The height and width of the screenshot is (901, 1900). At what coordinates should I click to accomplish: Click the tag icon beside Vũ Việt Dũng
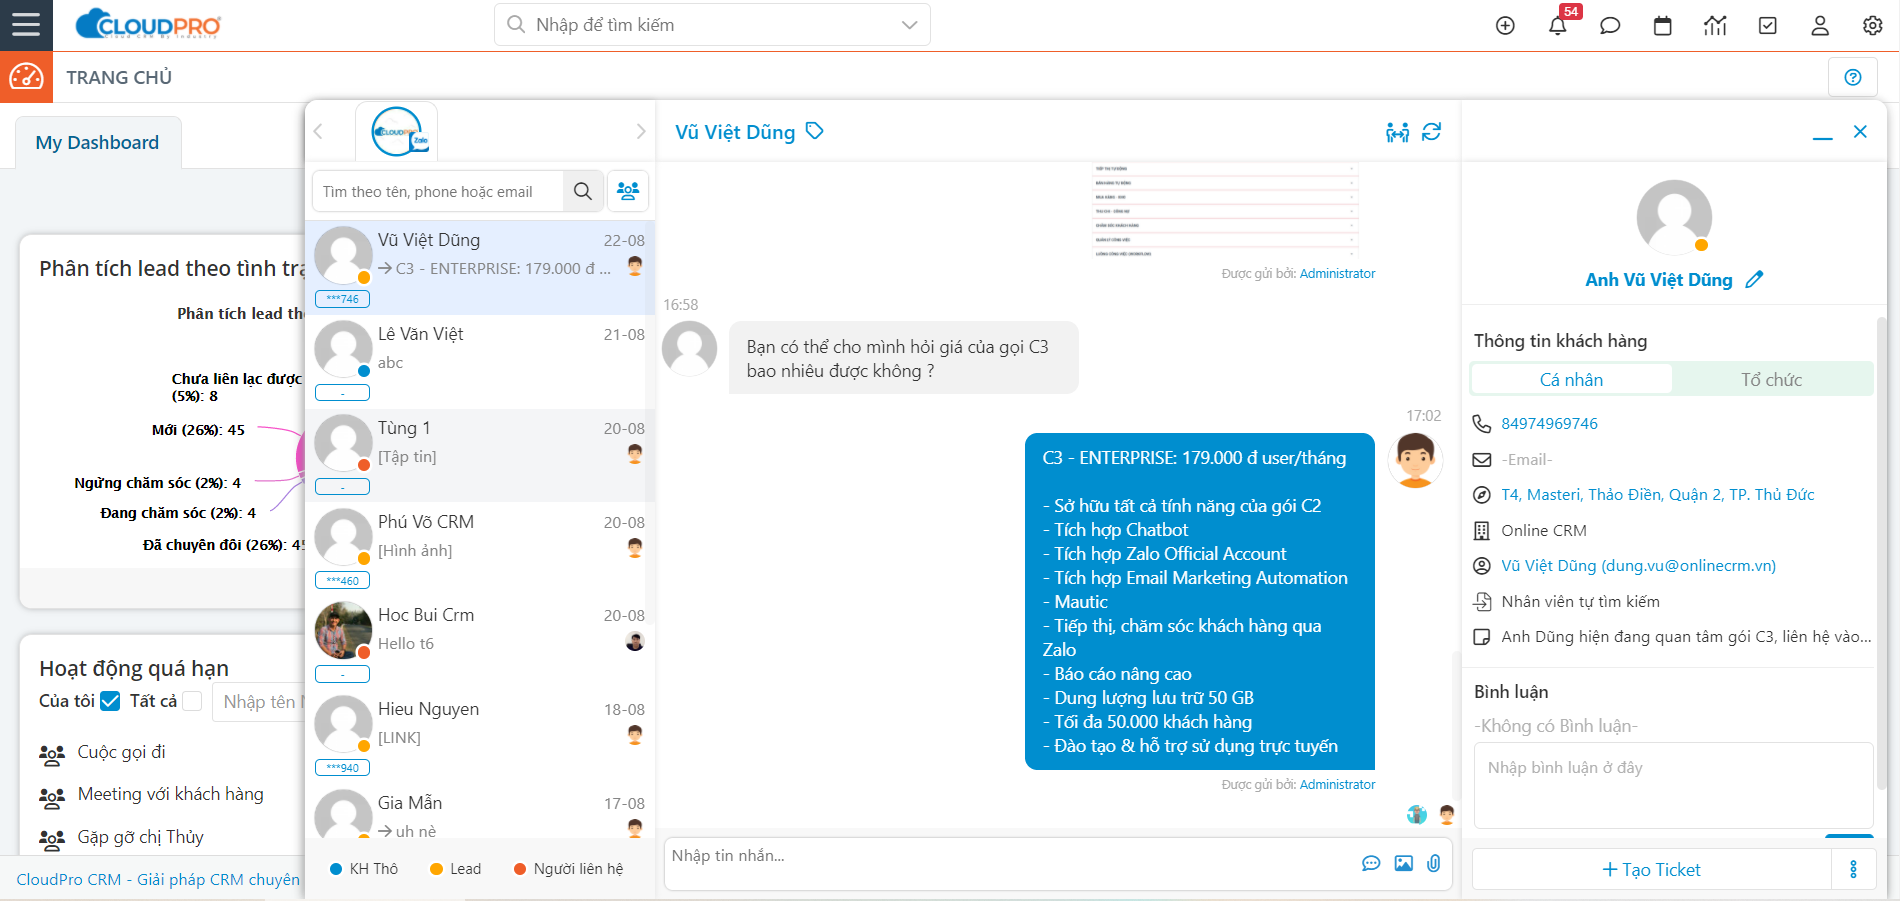(x=815, y=131)
